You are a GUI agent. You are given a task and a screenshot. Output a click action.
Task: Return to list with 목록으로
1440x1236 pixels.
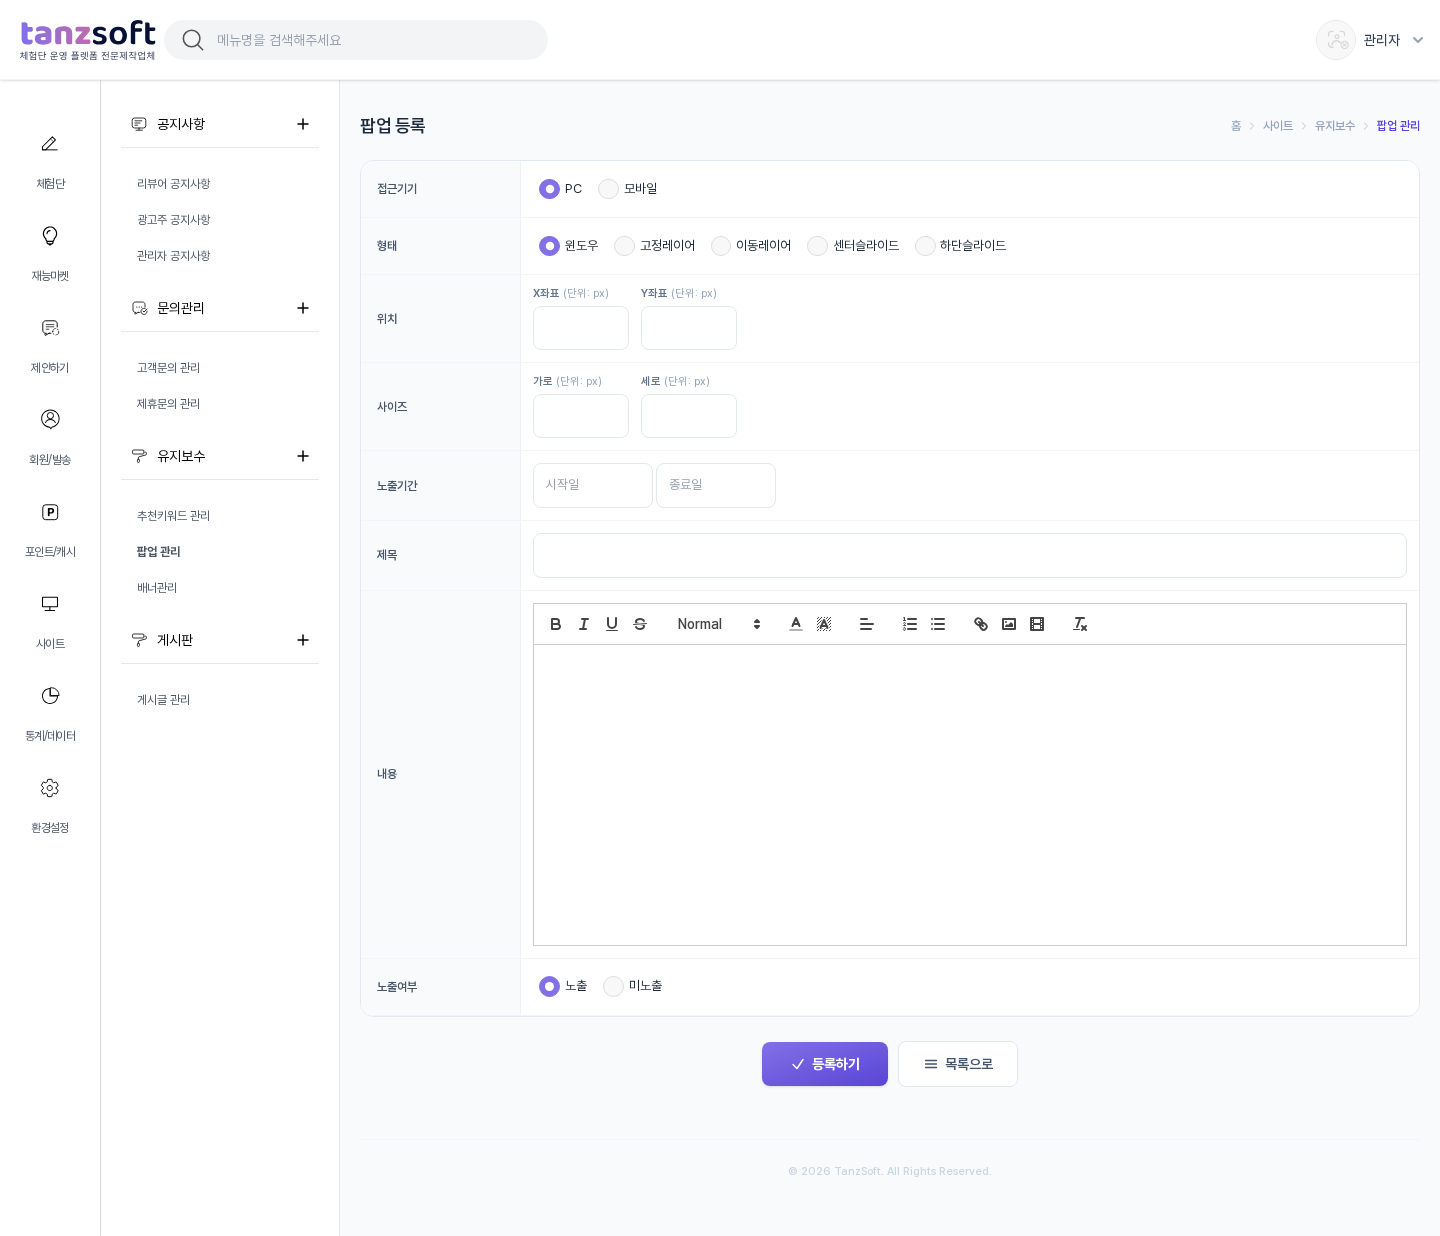click(958, 1064)
